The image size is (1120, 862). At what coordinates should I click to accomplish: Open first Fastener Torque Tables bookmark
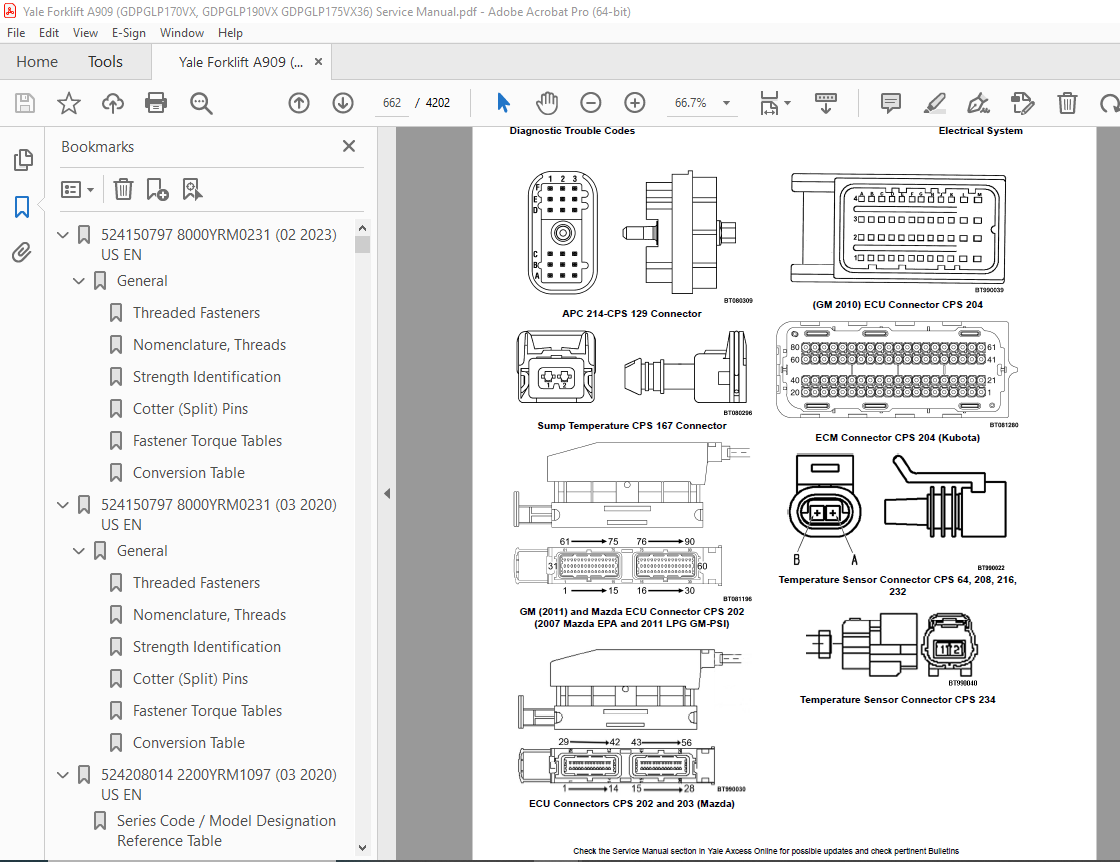[x=207, y=441]
